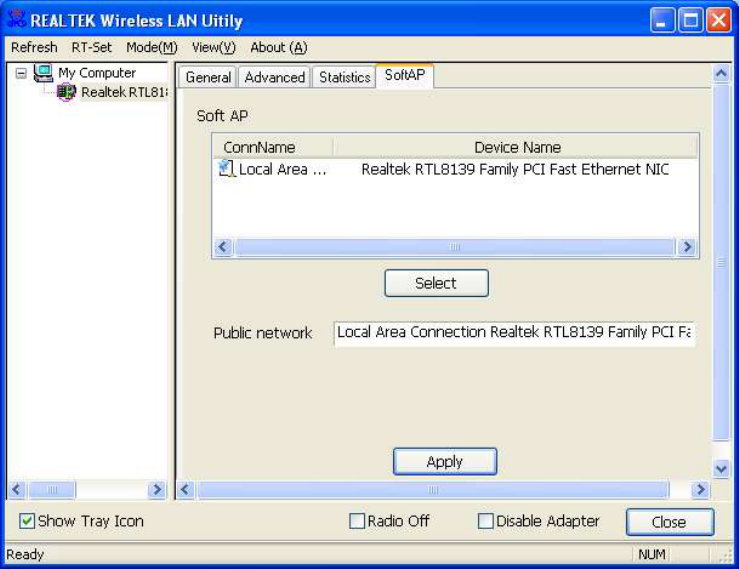Screen dimensions: 739x569
Task: Select My Computer tree label
Action: pos(97,73)
